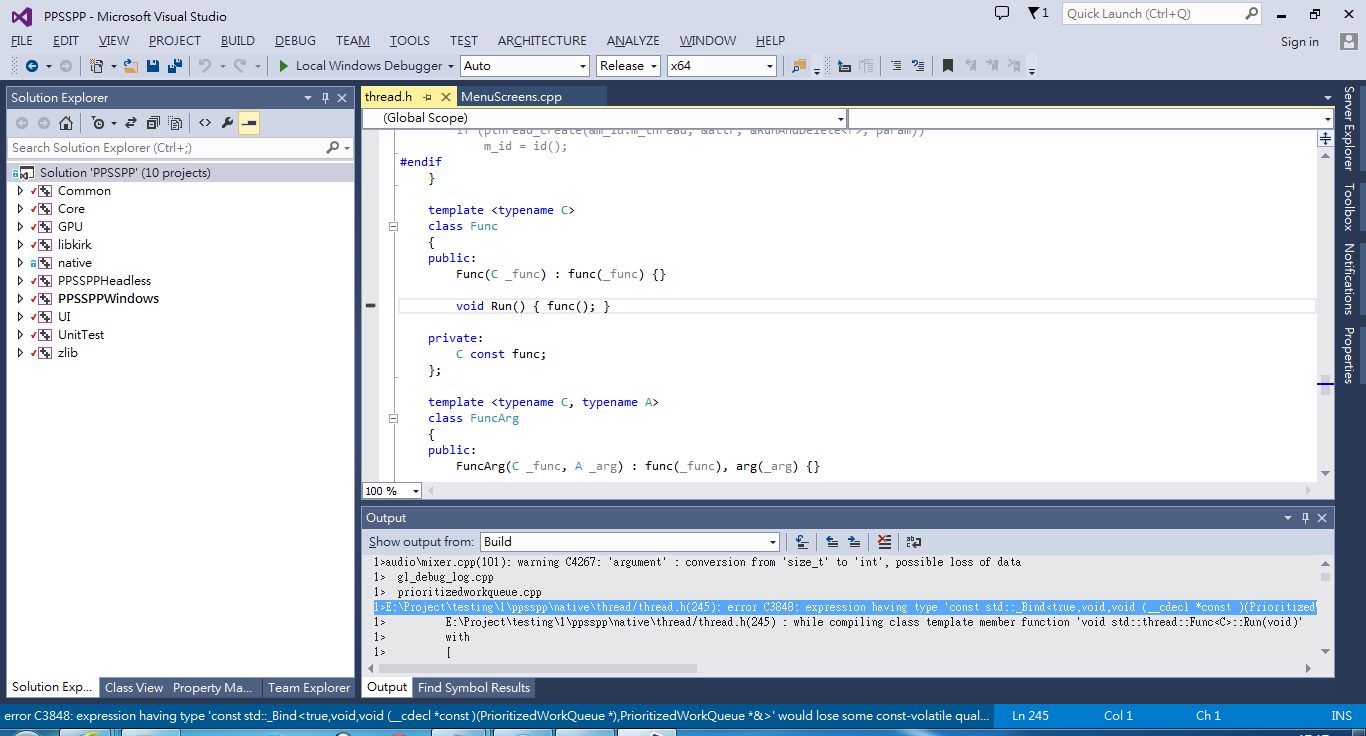Click the Find in Files toolbar icon
Screen dimensions: 1366x736
798,66
